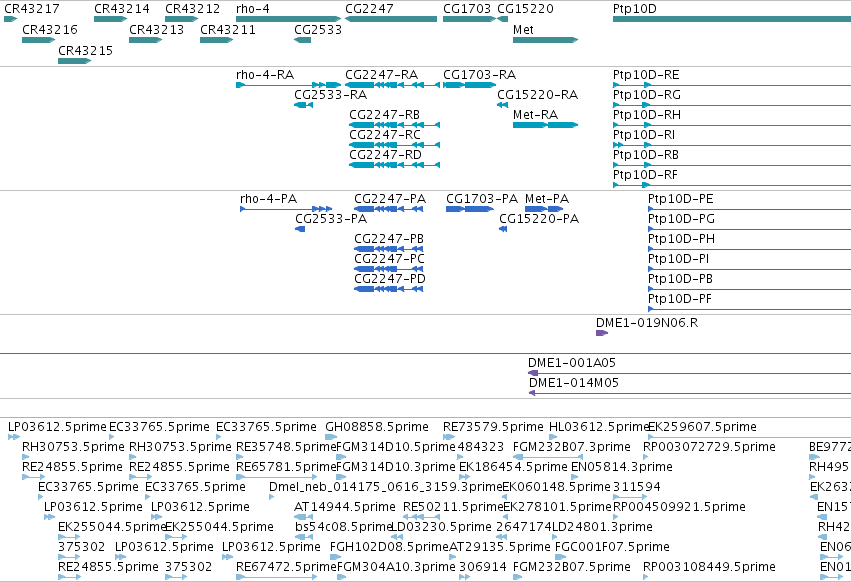Select the FGM314D10.3prime EST label
The image size is (851, 582).
click(396, 467)
